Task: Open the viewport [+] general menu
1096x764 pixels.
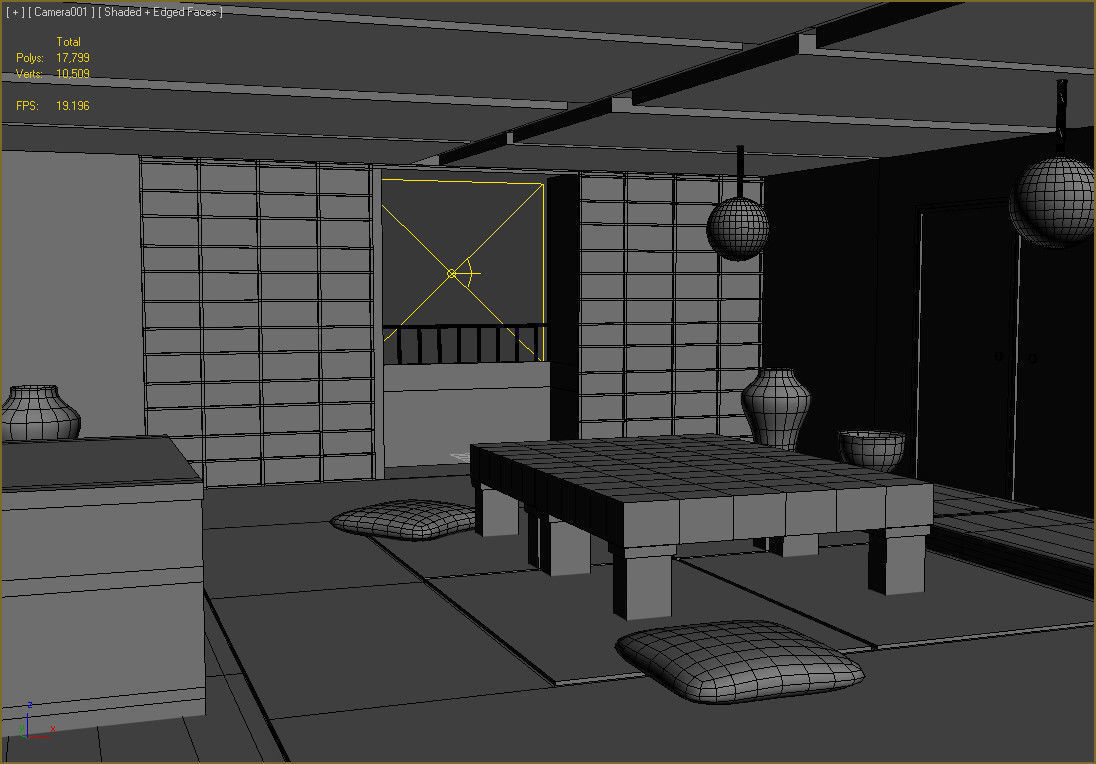Action: click(x=15, y=12)
